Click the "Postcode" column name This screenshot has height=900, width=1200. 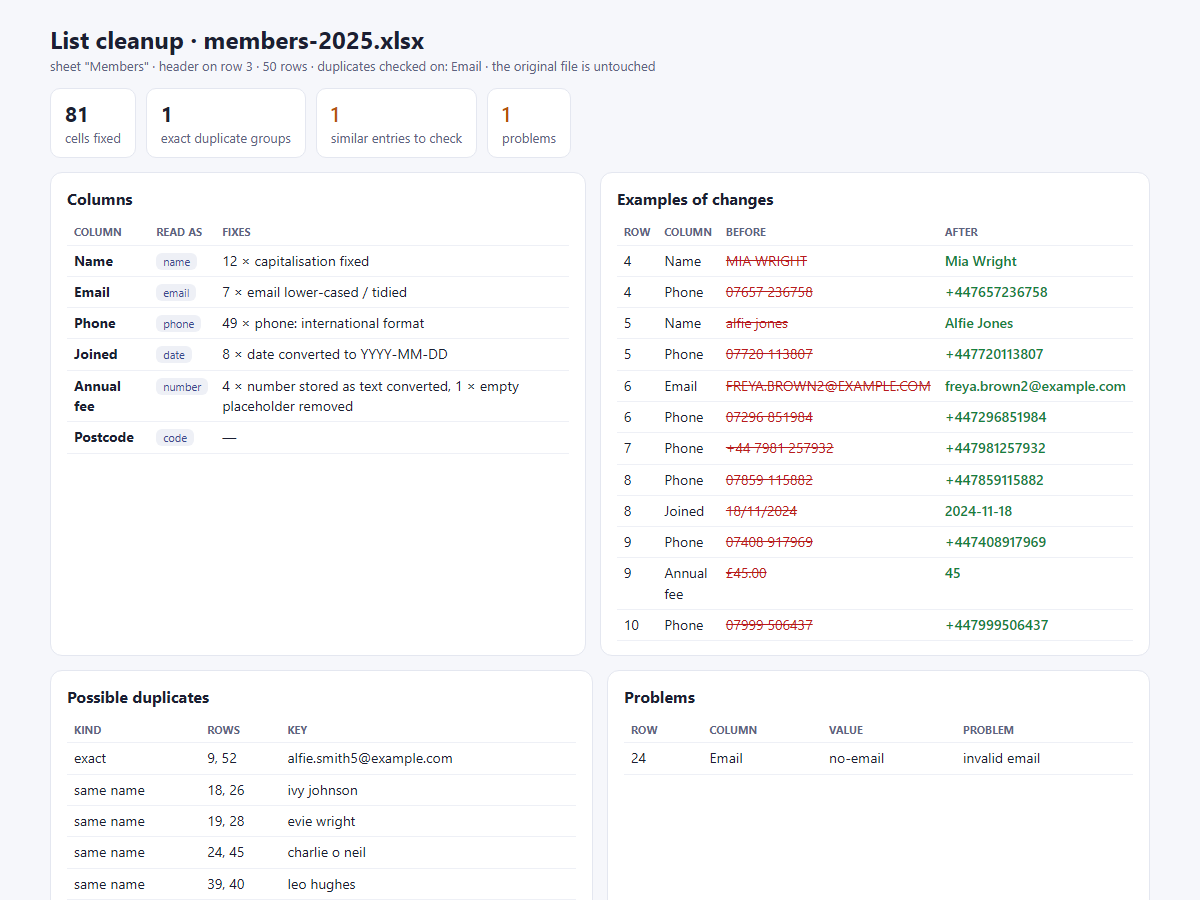[x=104, y=437]
